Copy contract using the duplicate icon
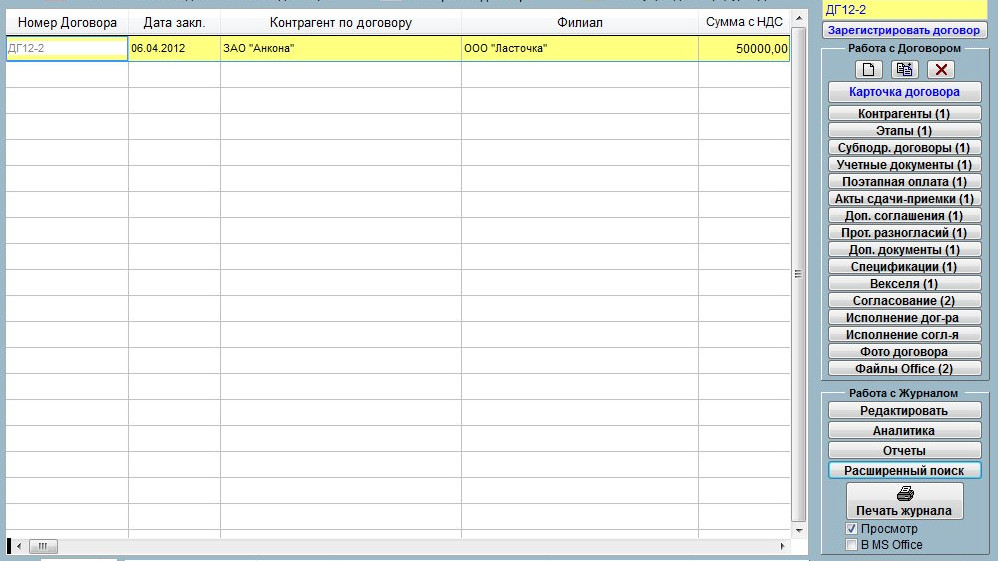 click(904, 69)
